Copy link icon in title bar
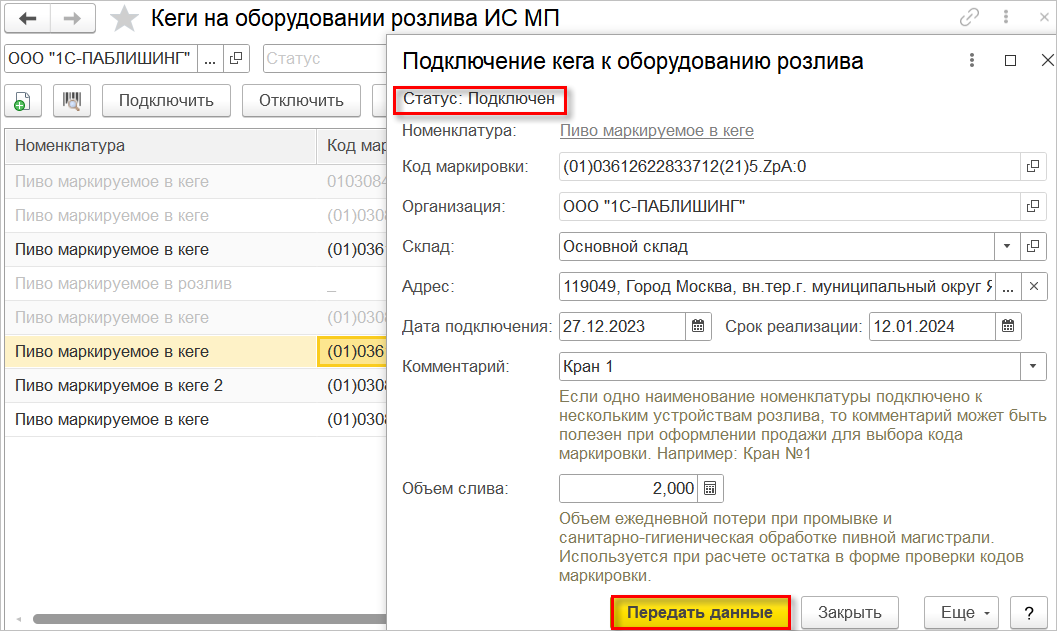Screen dimensions: 1057x631 pos(968,17)
